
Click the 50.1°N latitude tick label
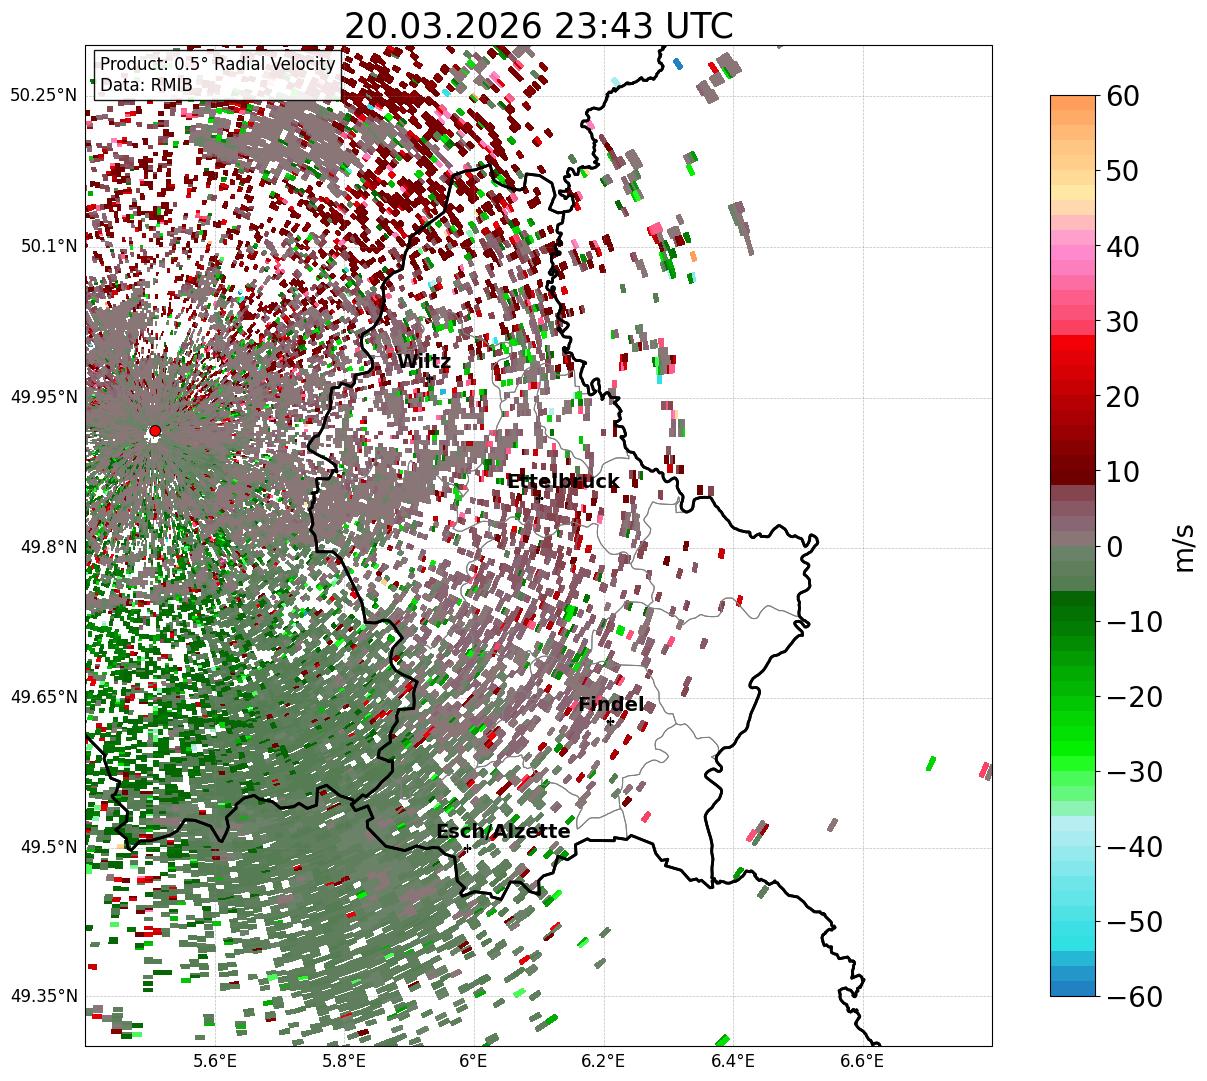[49, 246]
